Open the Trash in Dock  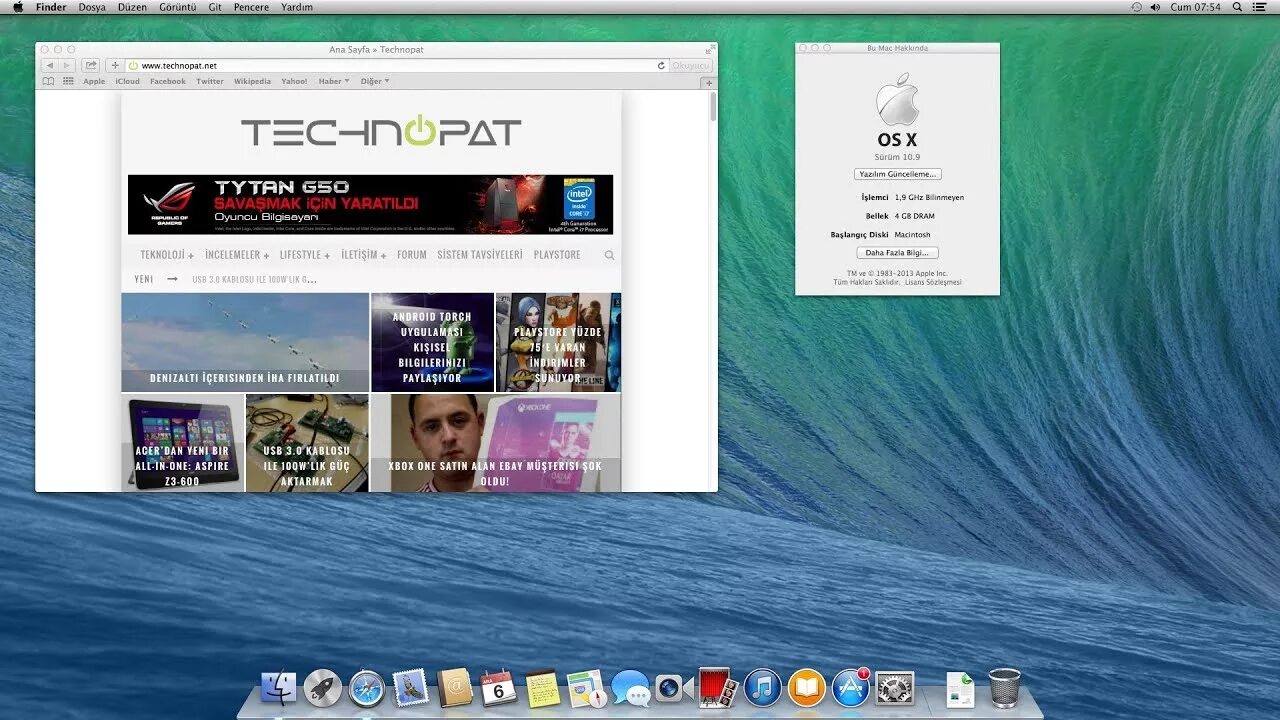click(1005, 688)
